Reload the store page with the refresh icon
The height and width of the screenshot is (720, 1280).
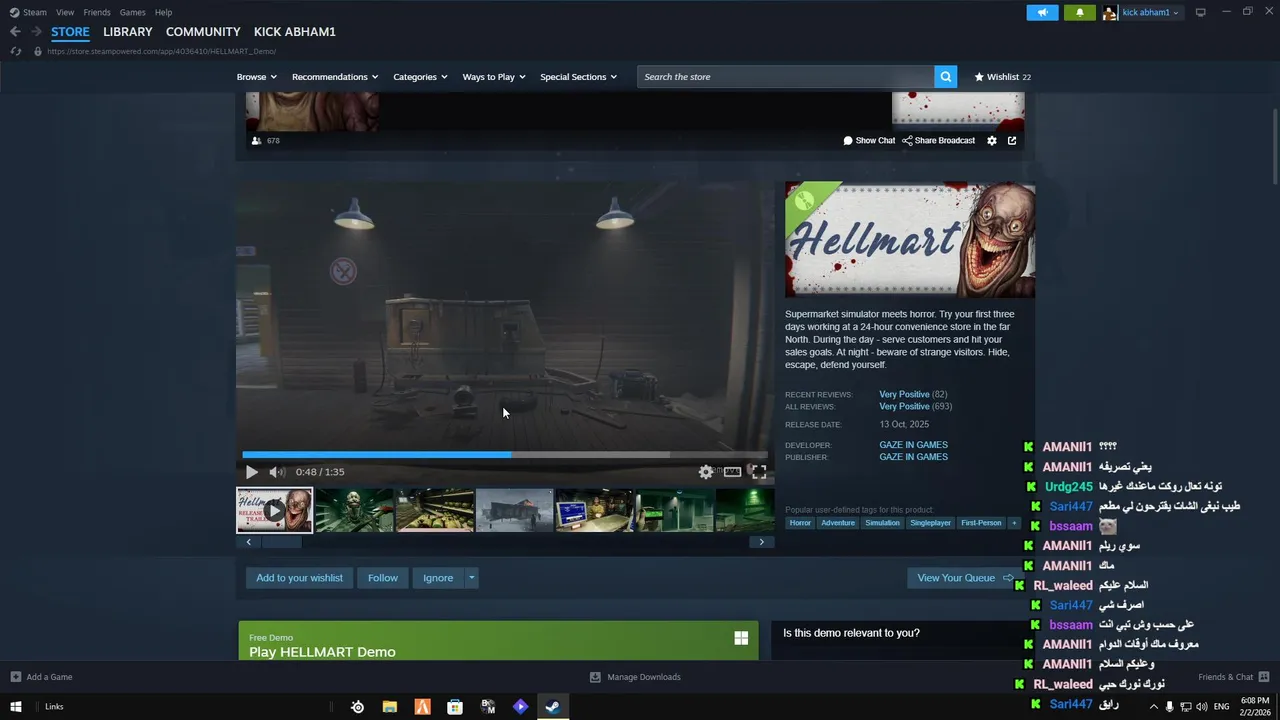tap(15, 51)
